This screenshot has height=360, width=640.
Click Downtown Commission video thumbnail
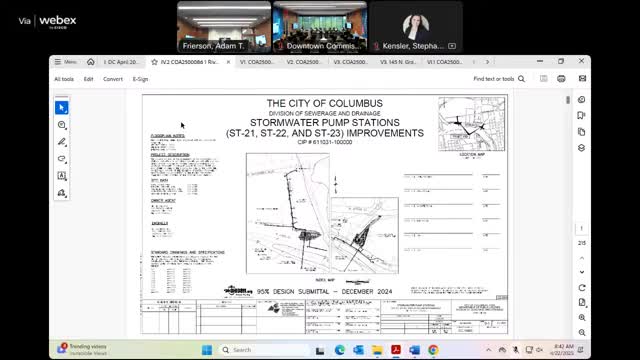pos(320,27)
